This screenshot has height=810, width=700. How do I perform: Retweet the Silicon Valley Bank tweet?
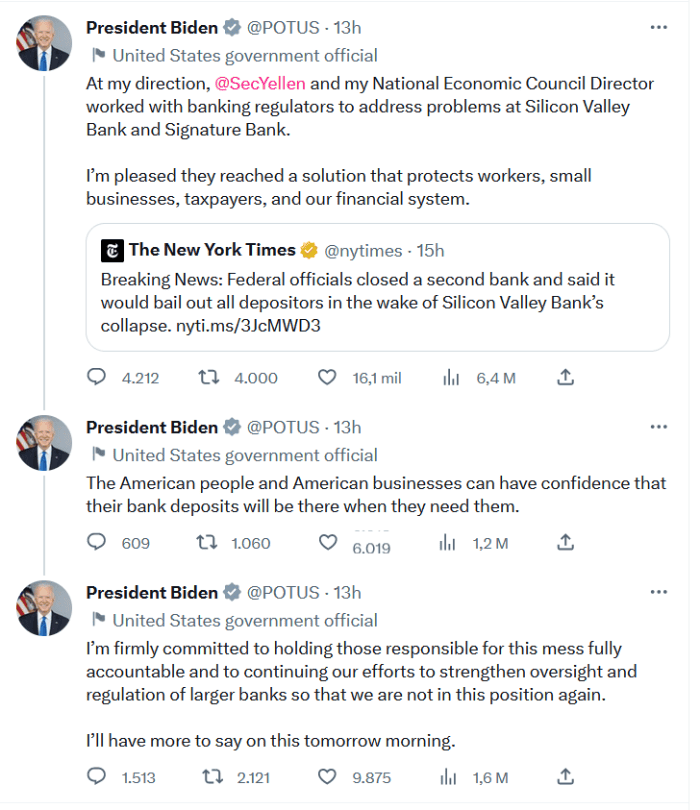(x=208, y=378)
